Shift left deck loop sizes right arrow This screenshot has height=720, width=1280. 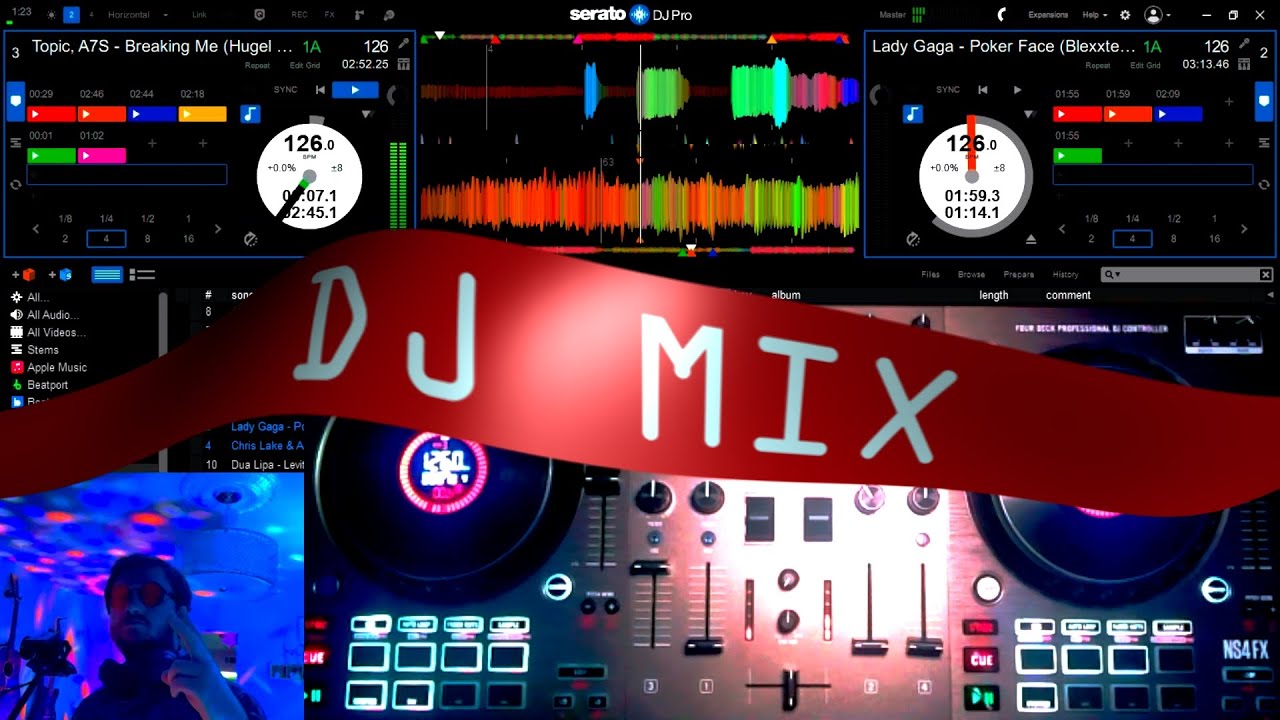tap(218, 229)
